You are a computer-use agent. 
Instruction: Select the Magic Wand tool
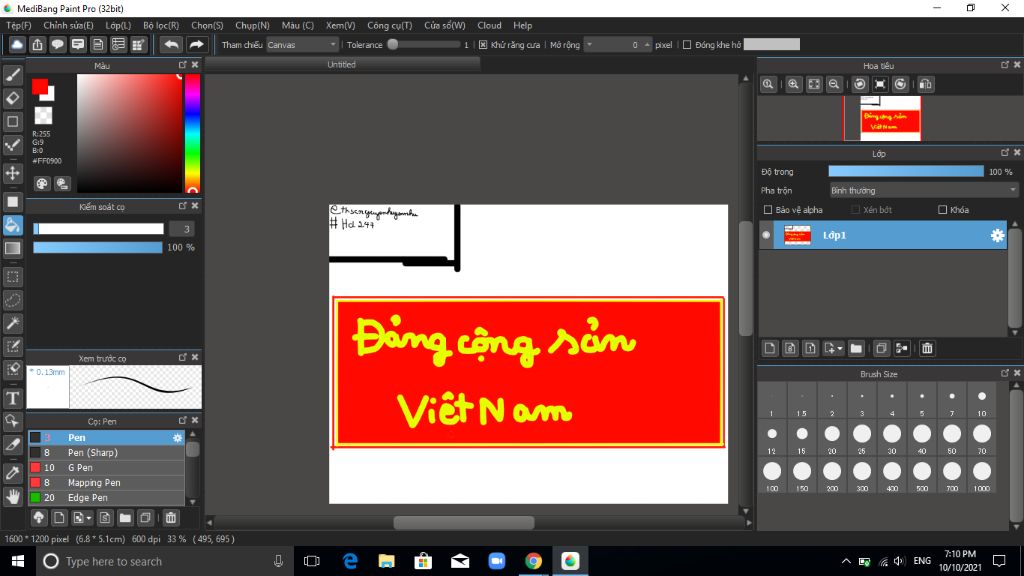point(12,323)
